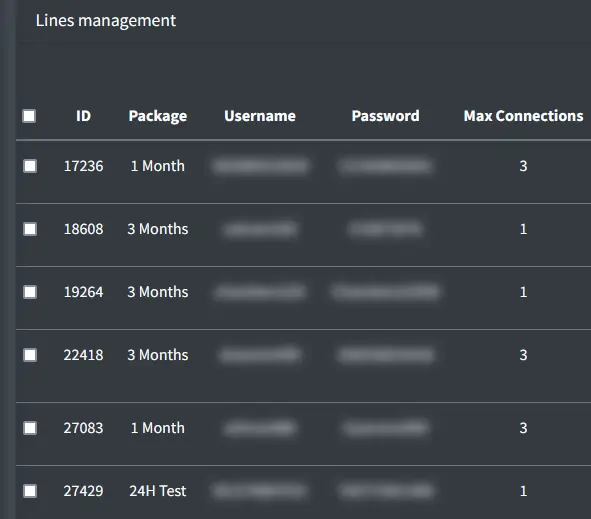The width and height of the screenshot is (591, 519).
Task: Click the Username column header
Action: 260,116
